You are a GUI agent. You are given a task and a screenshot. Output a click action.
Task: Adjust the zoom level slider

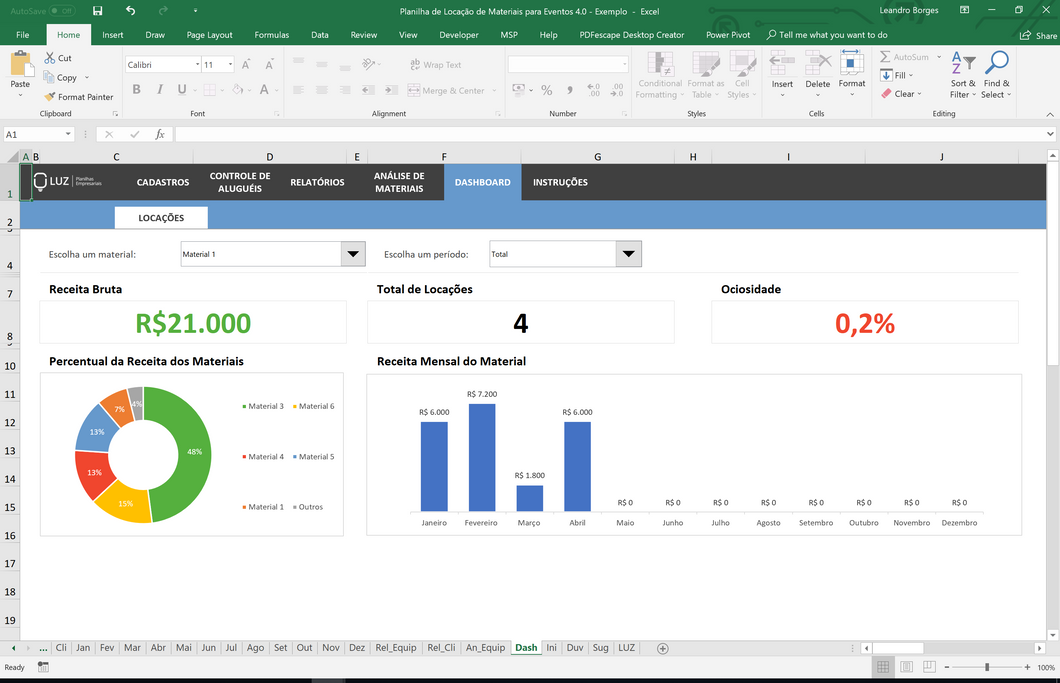click(987, 667)
